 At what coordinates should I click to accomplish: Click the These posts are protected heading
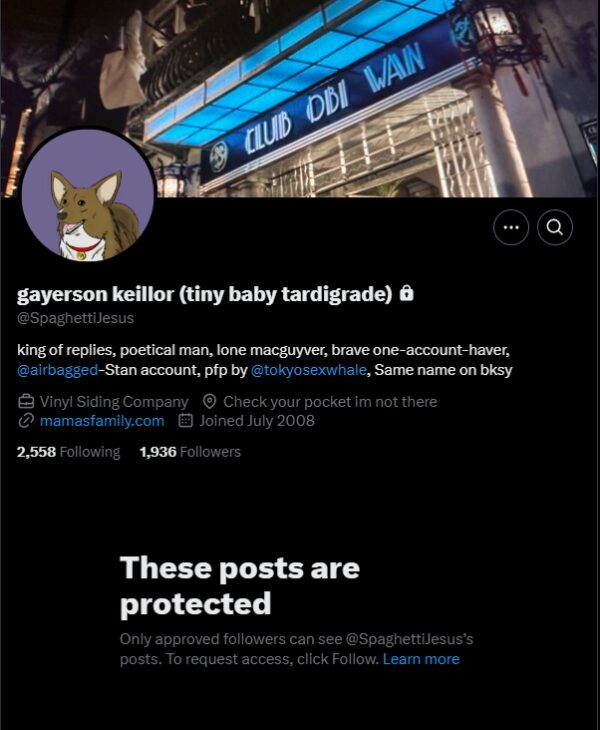point(240,586)
